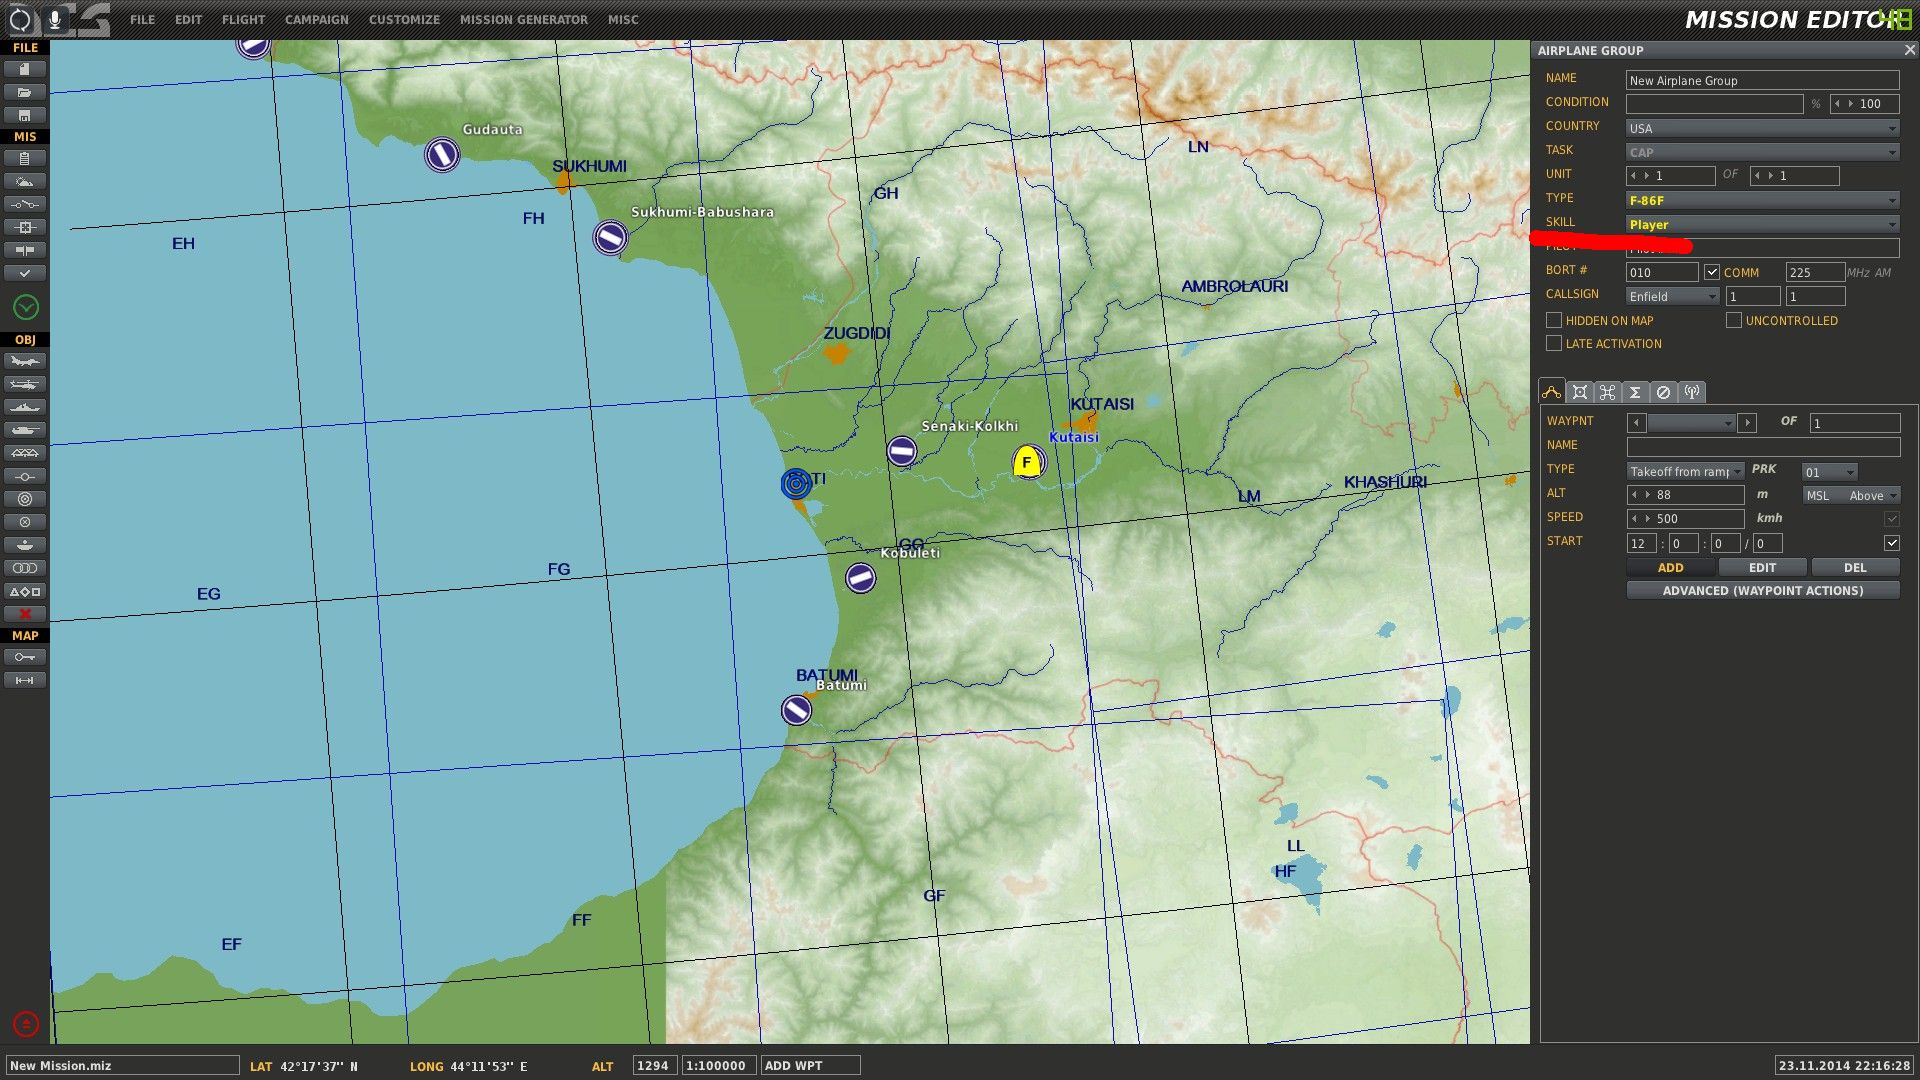Viewport: 1920px width, 1080px height.
Task: Select the bullseye trigger zone tool
Action: pyautogui.click(x=25, y=499)
